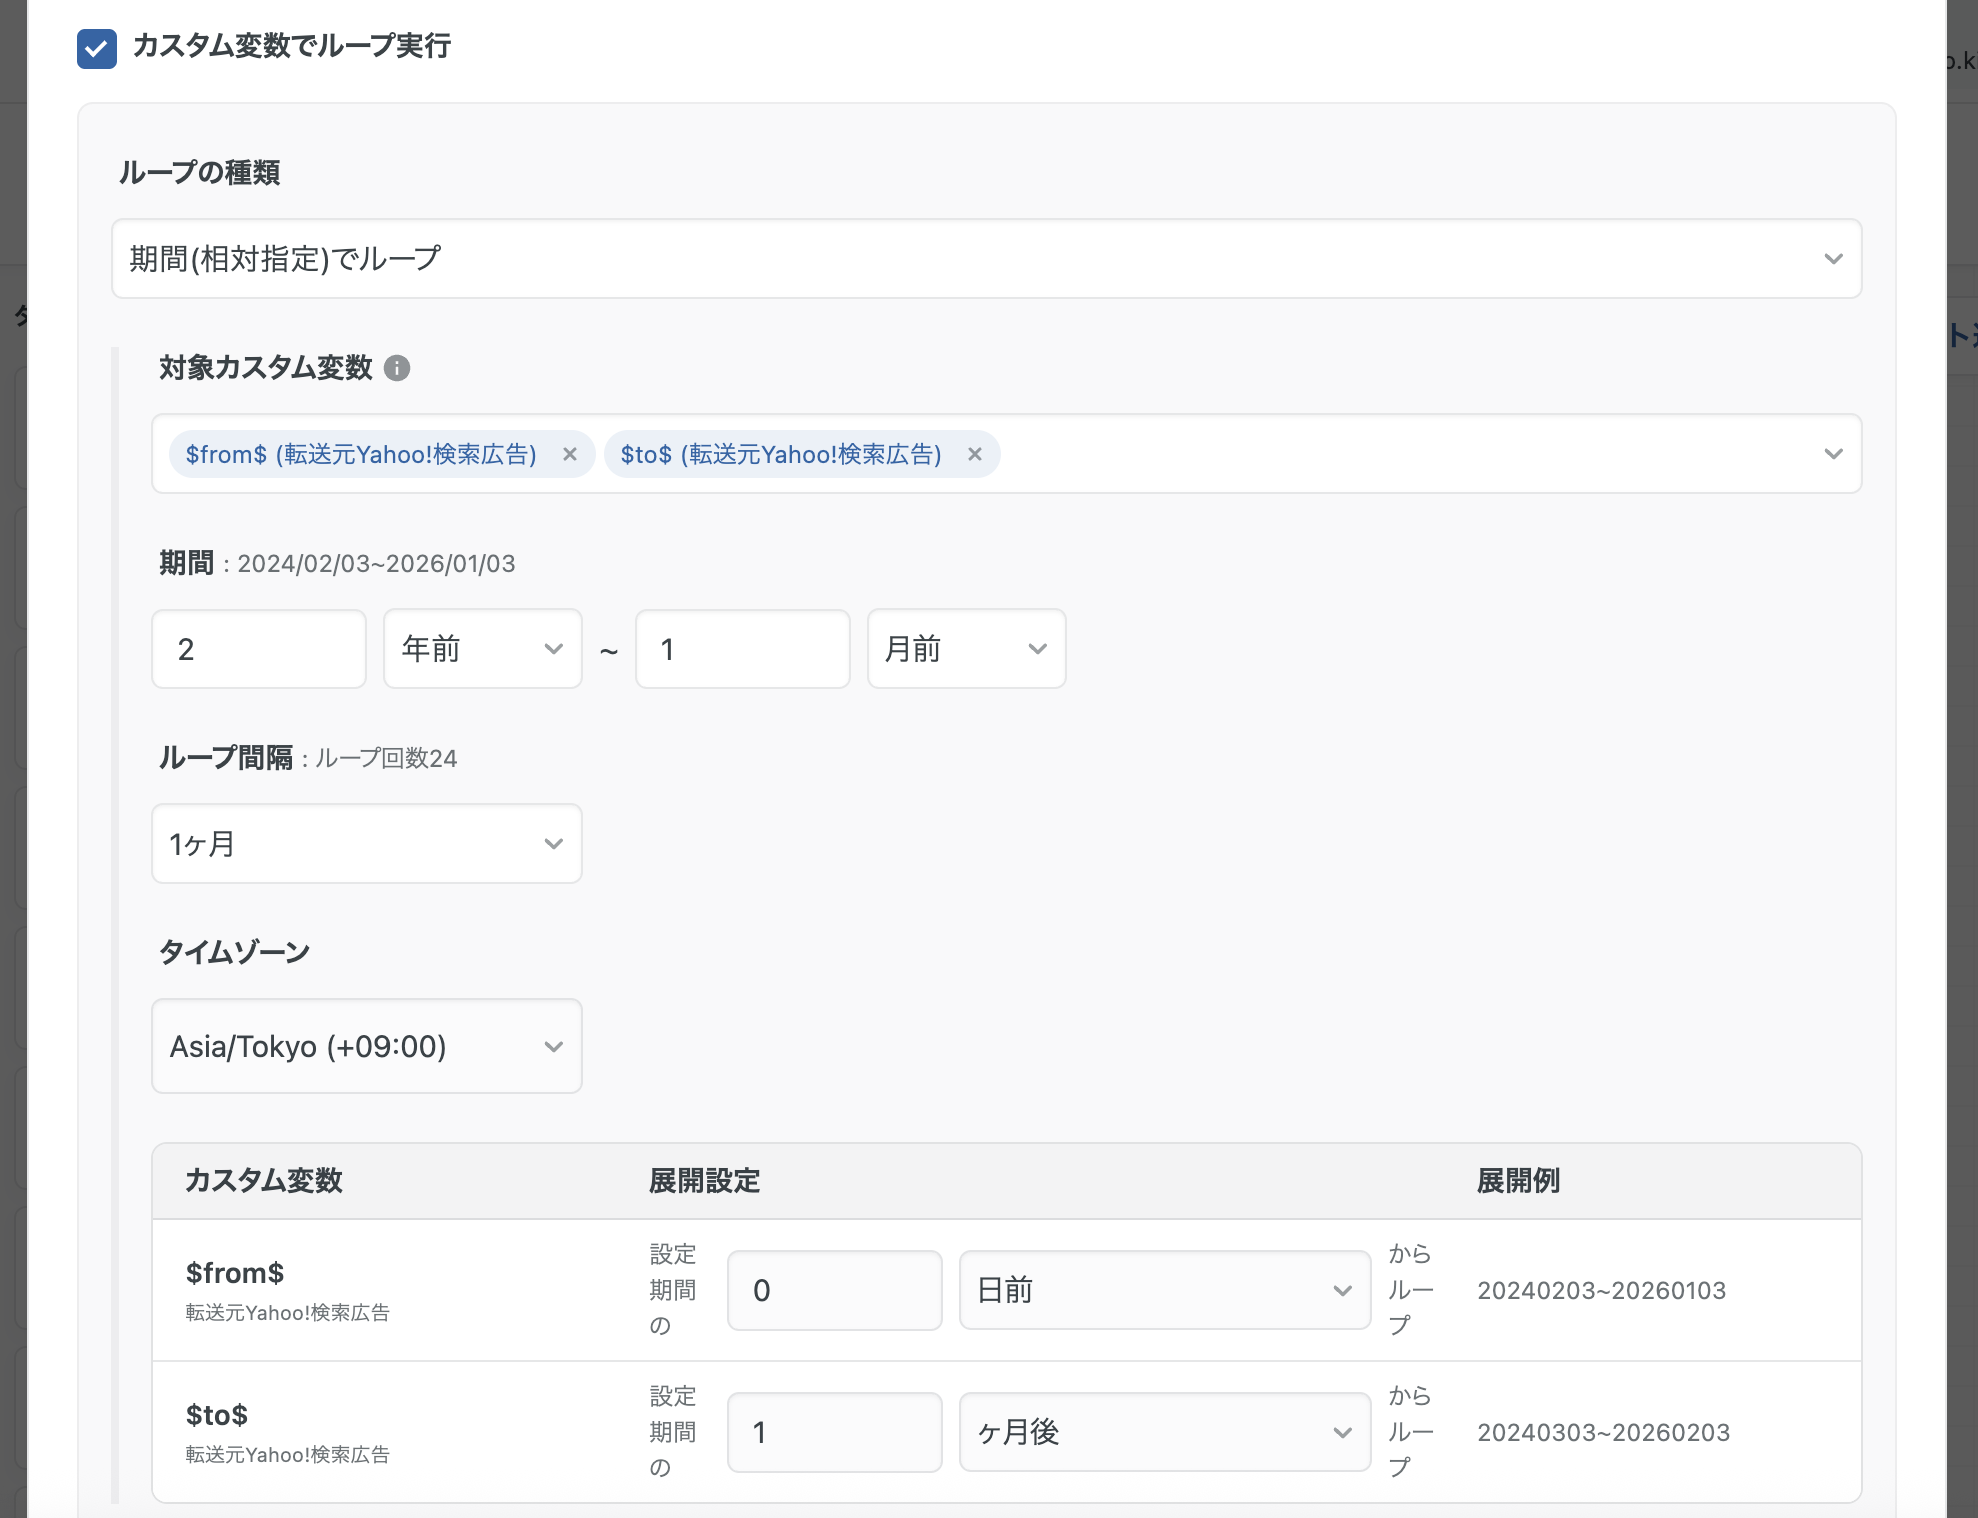Click the $from$ (転送元Yahoo!検索広告) tag
This screenshot has height=1518, width=1978.
click(x=361, y=454)
